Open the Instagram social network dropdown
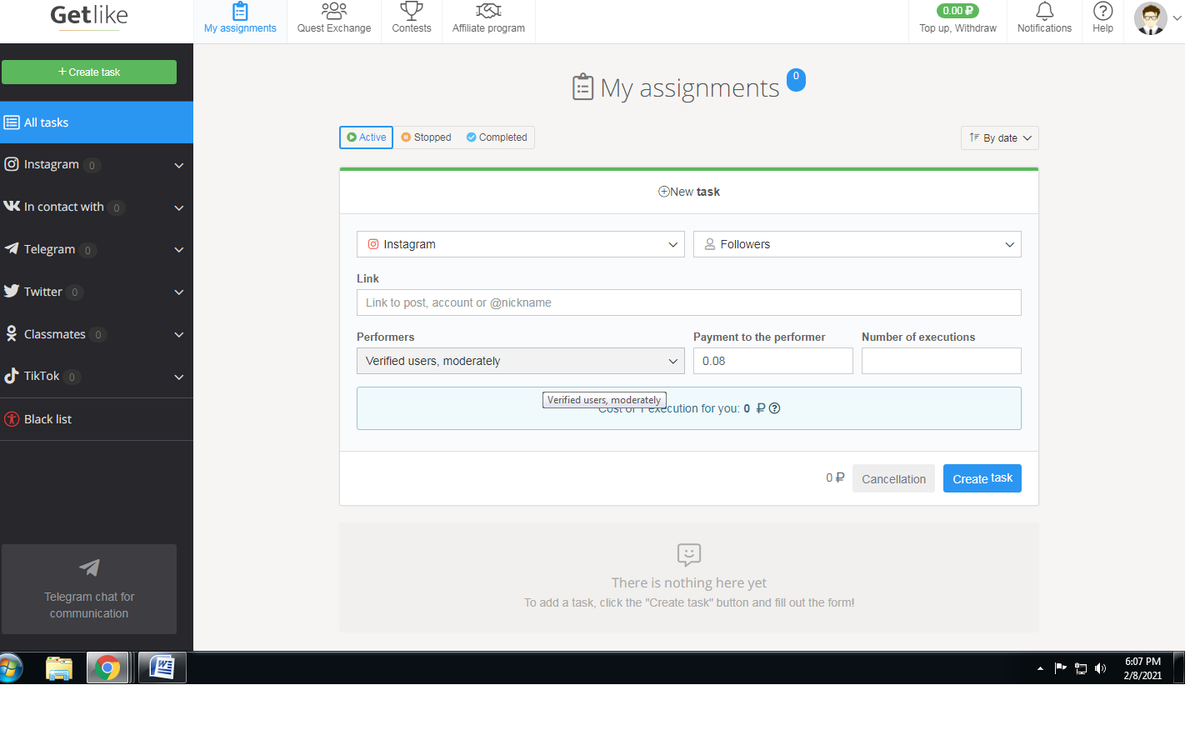The height and width of the screenshot is (750, 1200). coord(521,244)
